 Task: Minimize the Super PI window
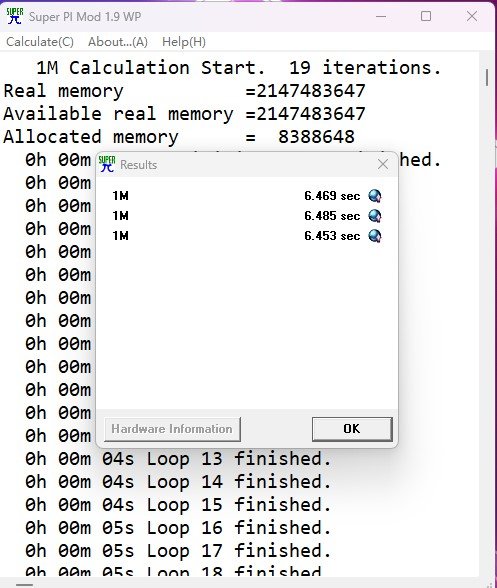[x=381, y=16]
